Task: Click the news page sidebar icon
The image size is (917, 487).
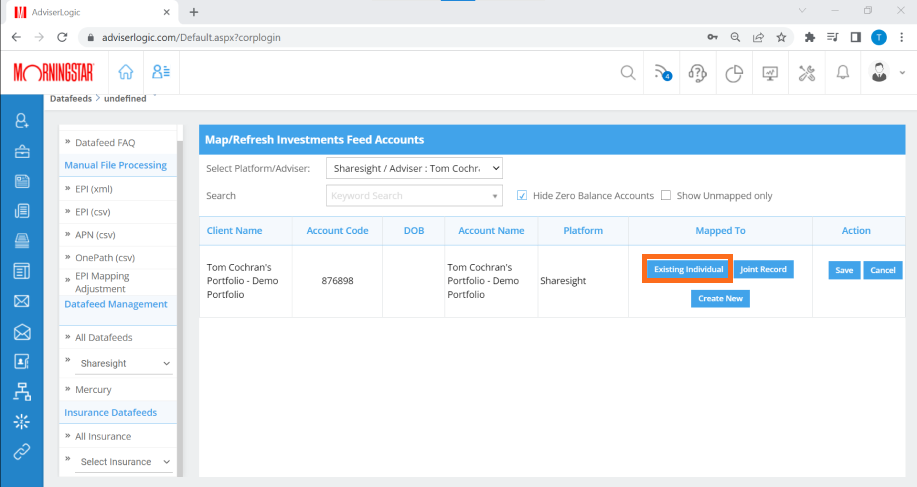Action: click(x=22, y=271)
